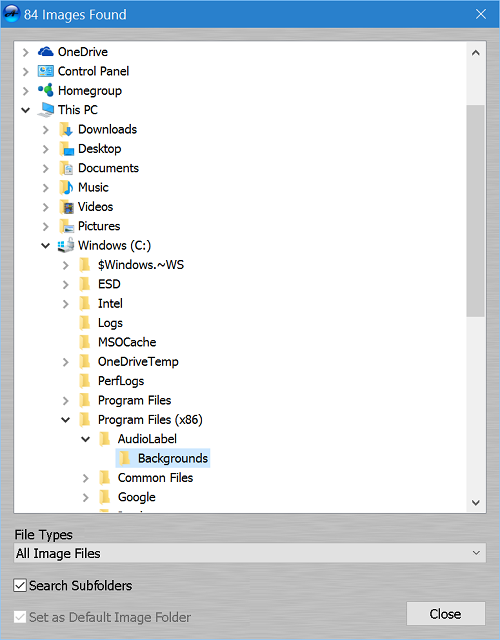Click the Intel folder icon
This screenshot has width=500, height=640.
point(84,304)
